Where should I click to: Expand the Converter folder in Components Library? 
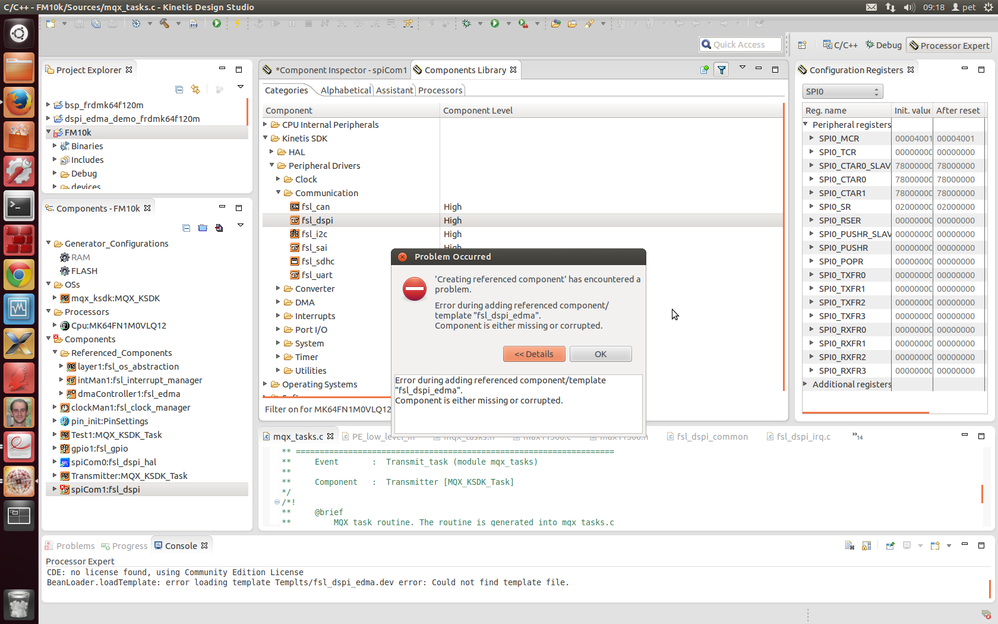click(x=278, y=288)
